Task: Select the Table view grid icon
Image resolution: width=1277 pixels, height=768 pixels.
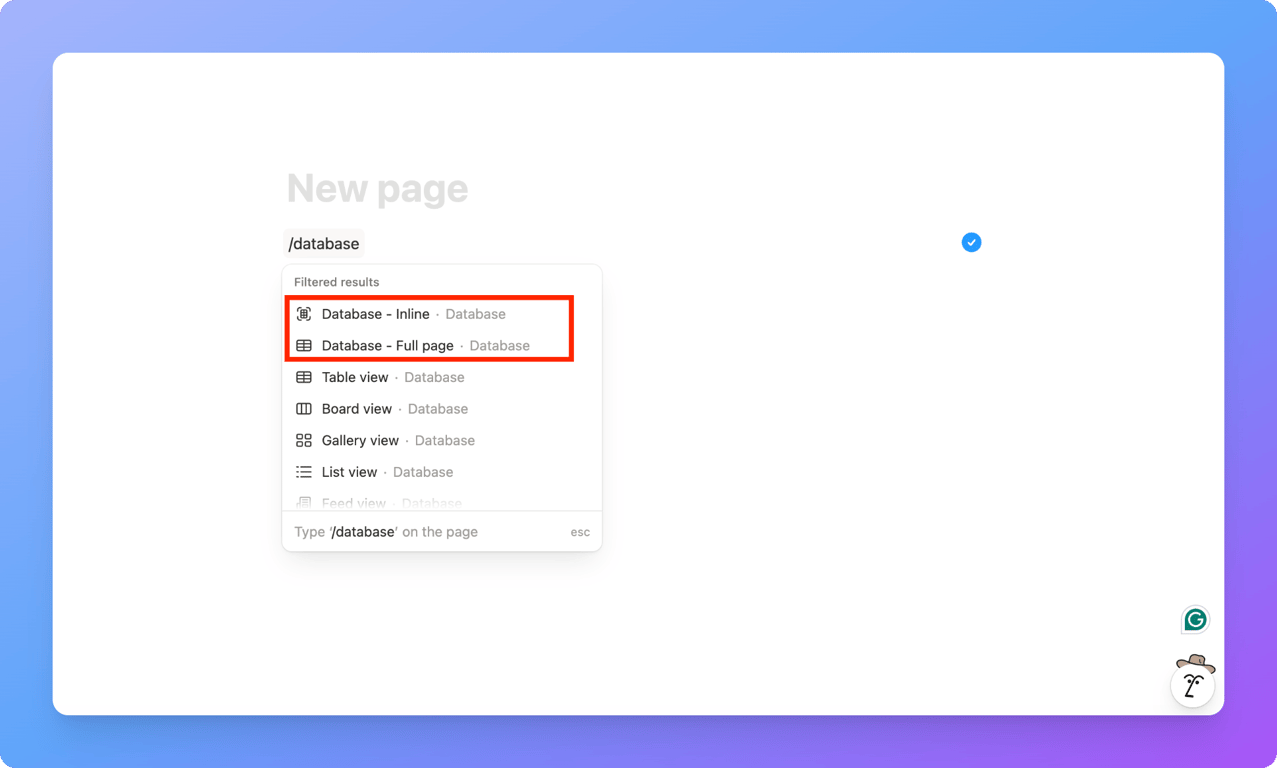Action: tap(303, 377)
